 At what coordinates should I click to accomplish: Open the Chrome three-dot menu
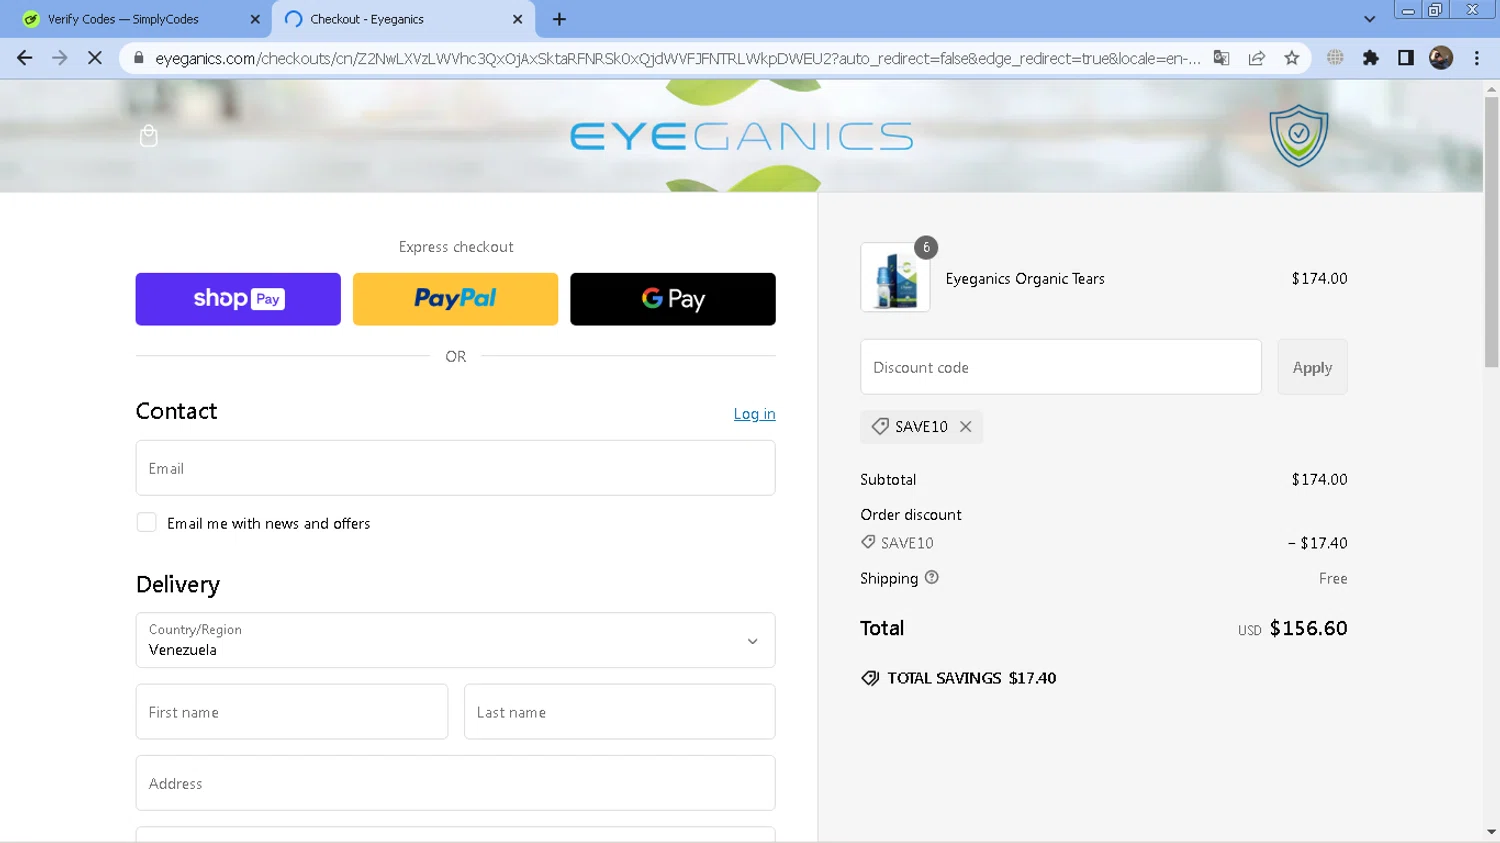coord(1477,58)
